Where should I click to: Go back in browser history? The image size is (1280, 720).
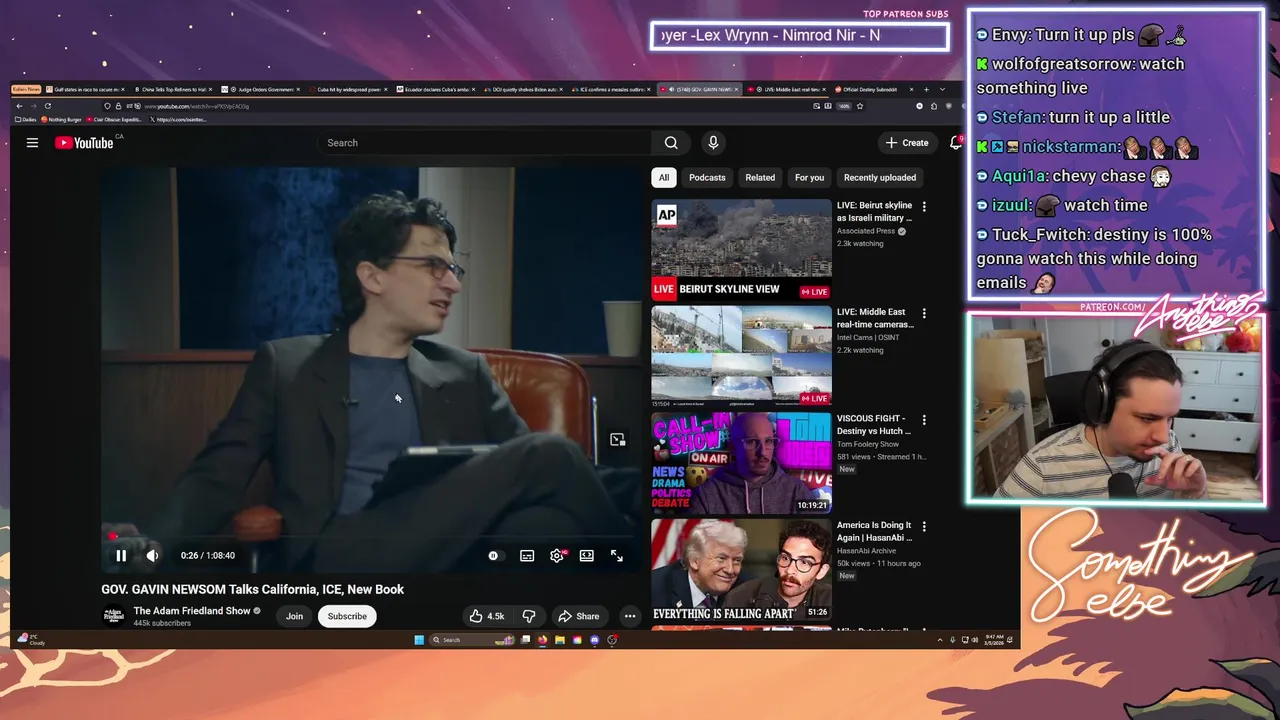tap(19, 106)
